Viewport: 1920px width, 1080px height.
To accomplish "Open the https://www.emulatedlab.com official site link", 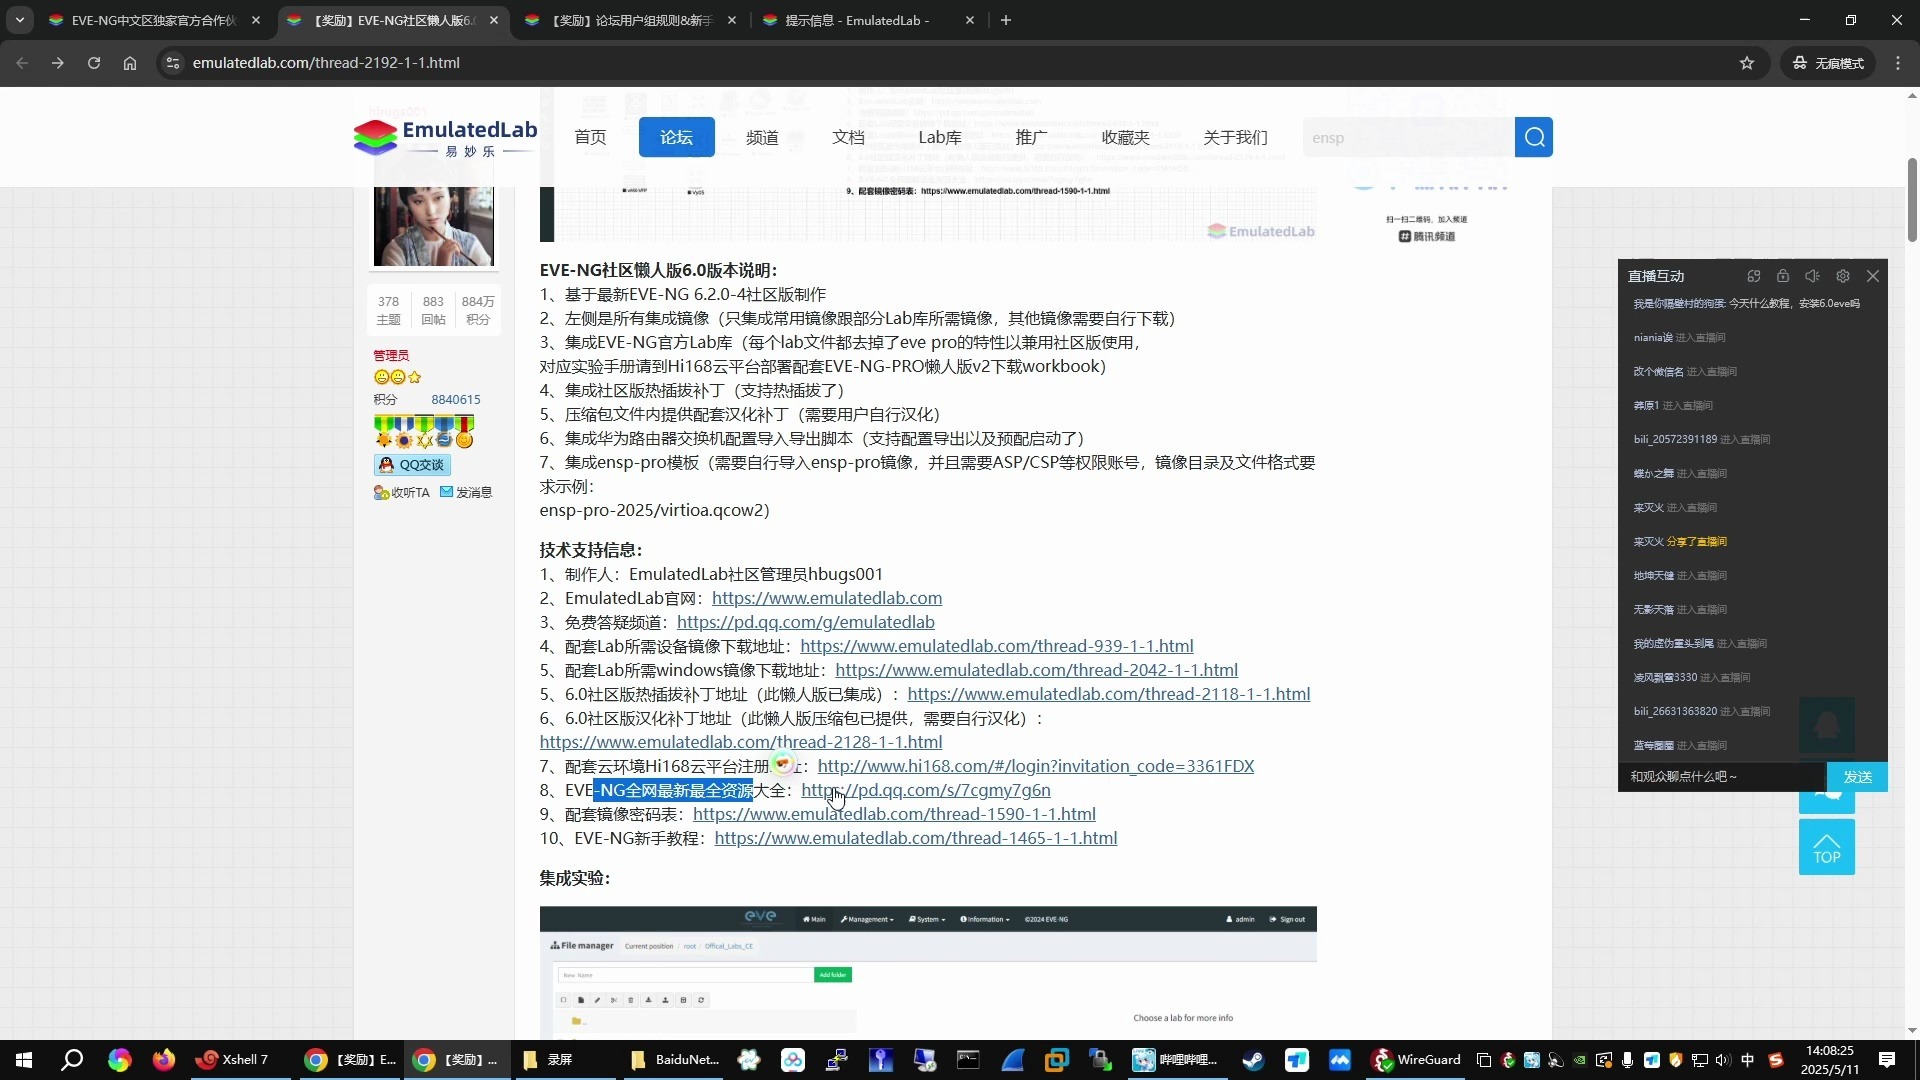I will click(827, 598).
